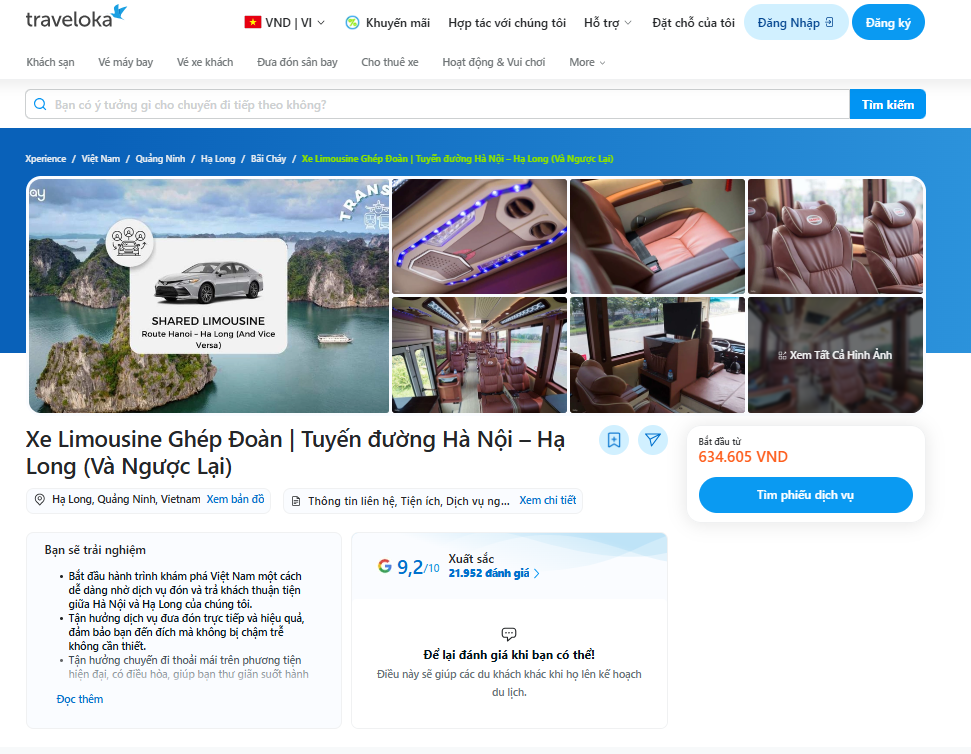
Task: Select the Vé xe khách tab
Action: pyautogui.click(x=205, y=62)
